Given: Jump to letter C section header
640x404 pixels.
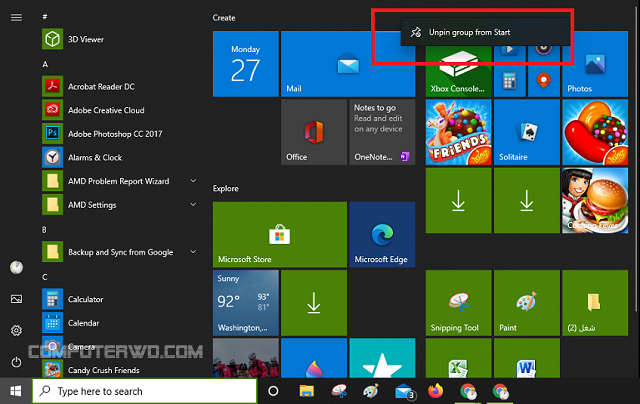Looking at the screenshot, I should [44, 277].
